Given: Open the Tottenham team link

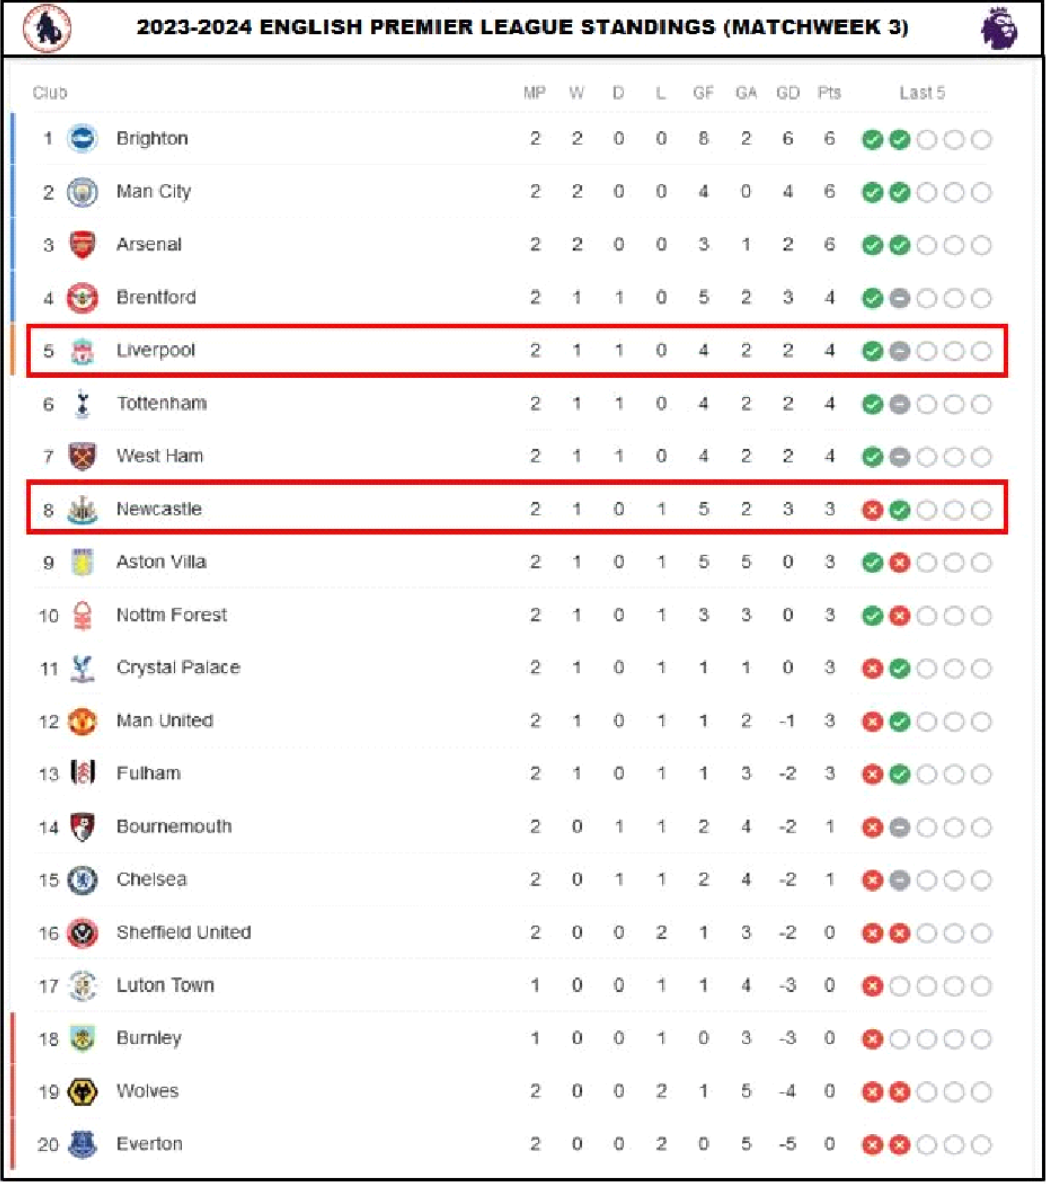Looking at the screenshot, I should [162, 403].
